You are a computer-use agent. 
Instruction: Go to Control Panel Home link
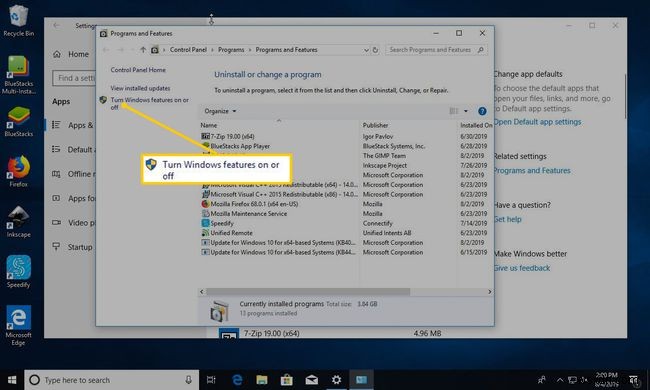138,70
